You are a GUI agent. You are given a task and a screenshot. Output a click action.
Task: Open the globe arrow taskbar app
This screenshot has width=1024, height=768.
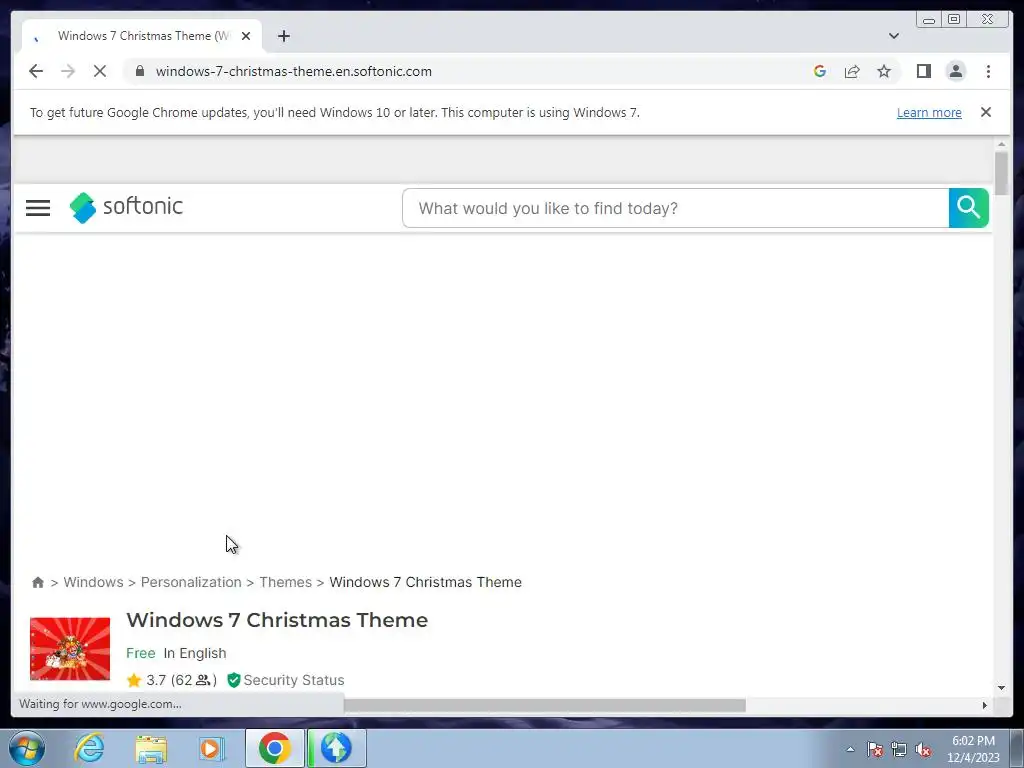coord(336,748)
